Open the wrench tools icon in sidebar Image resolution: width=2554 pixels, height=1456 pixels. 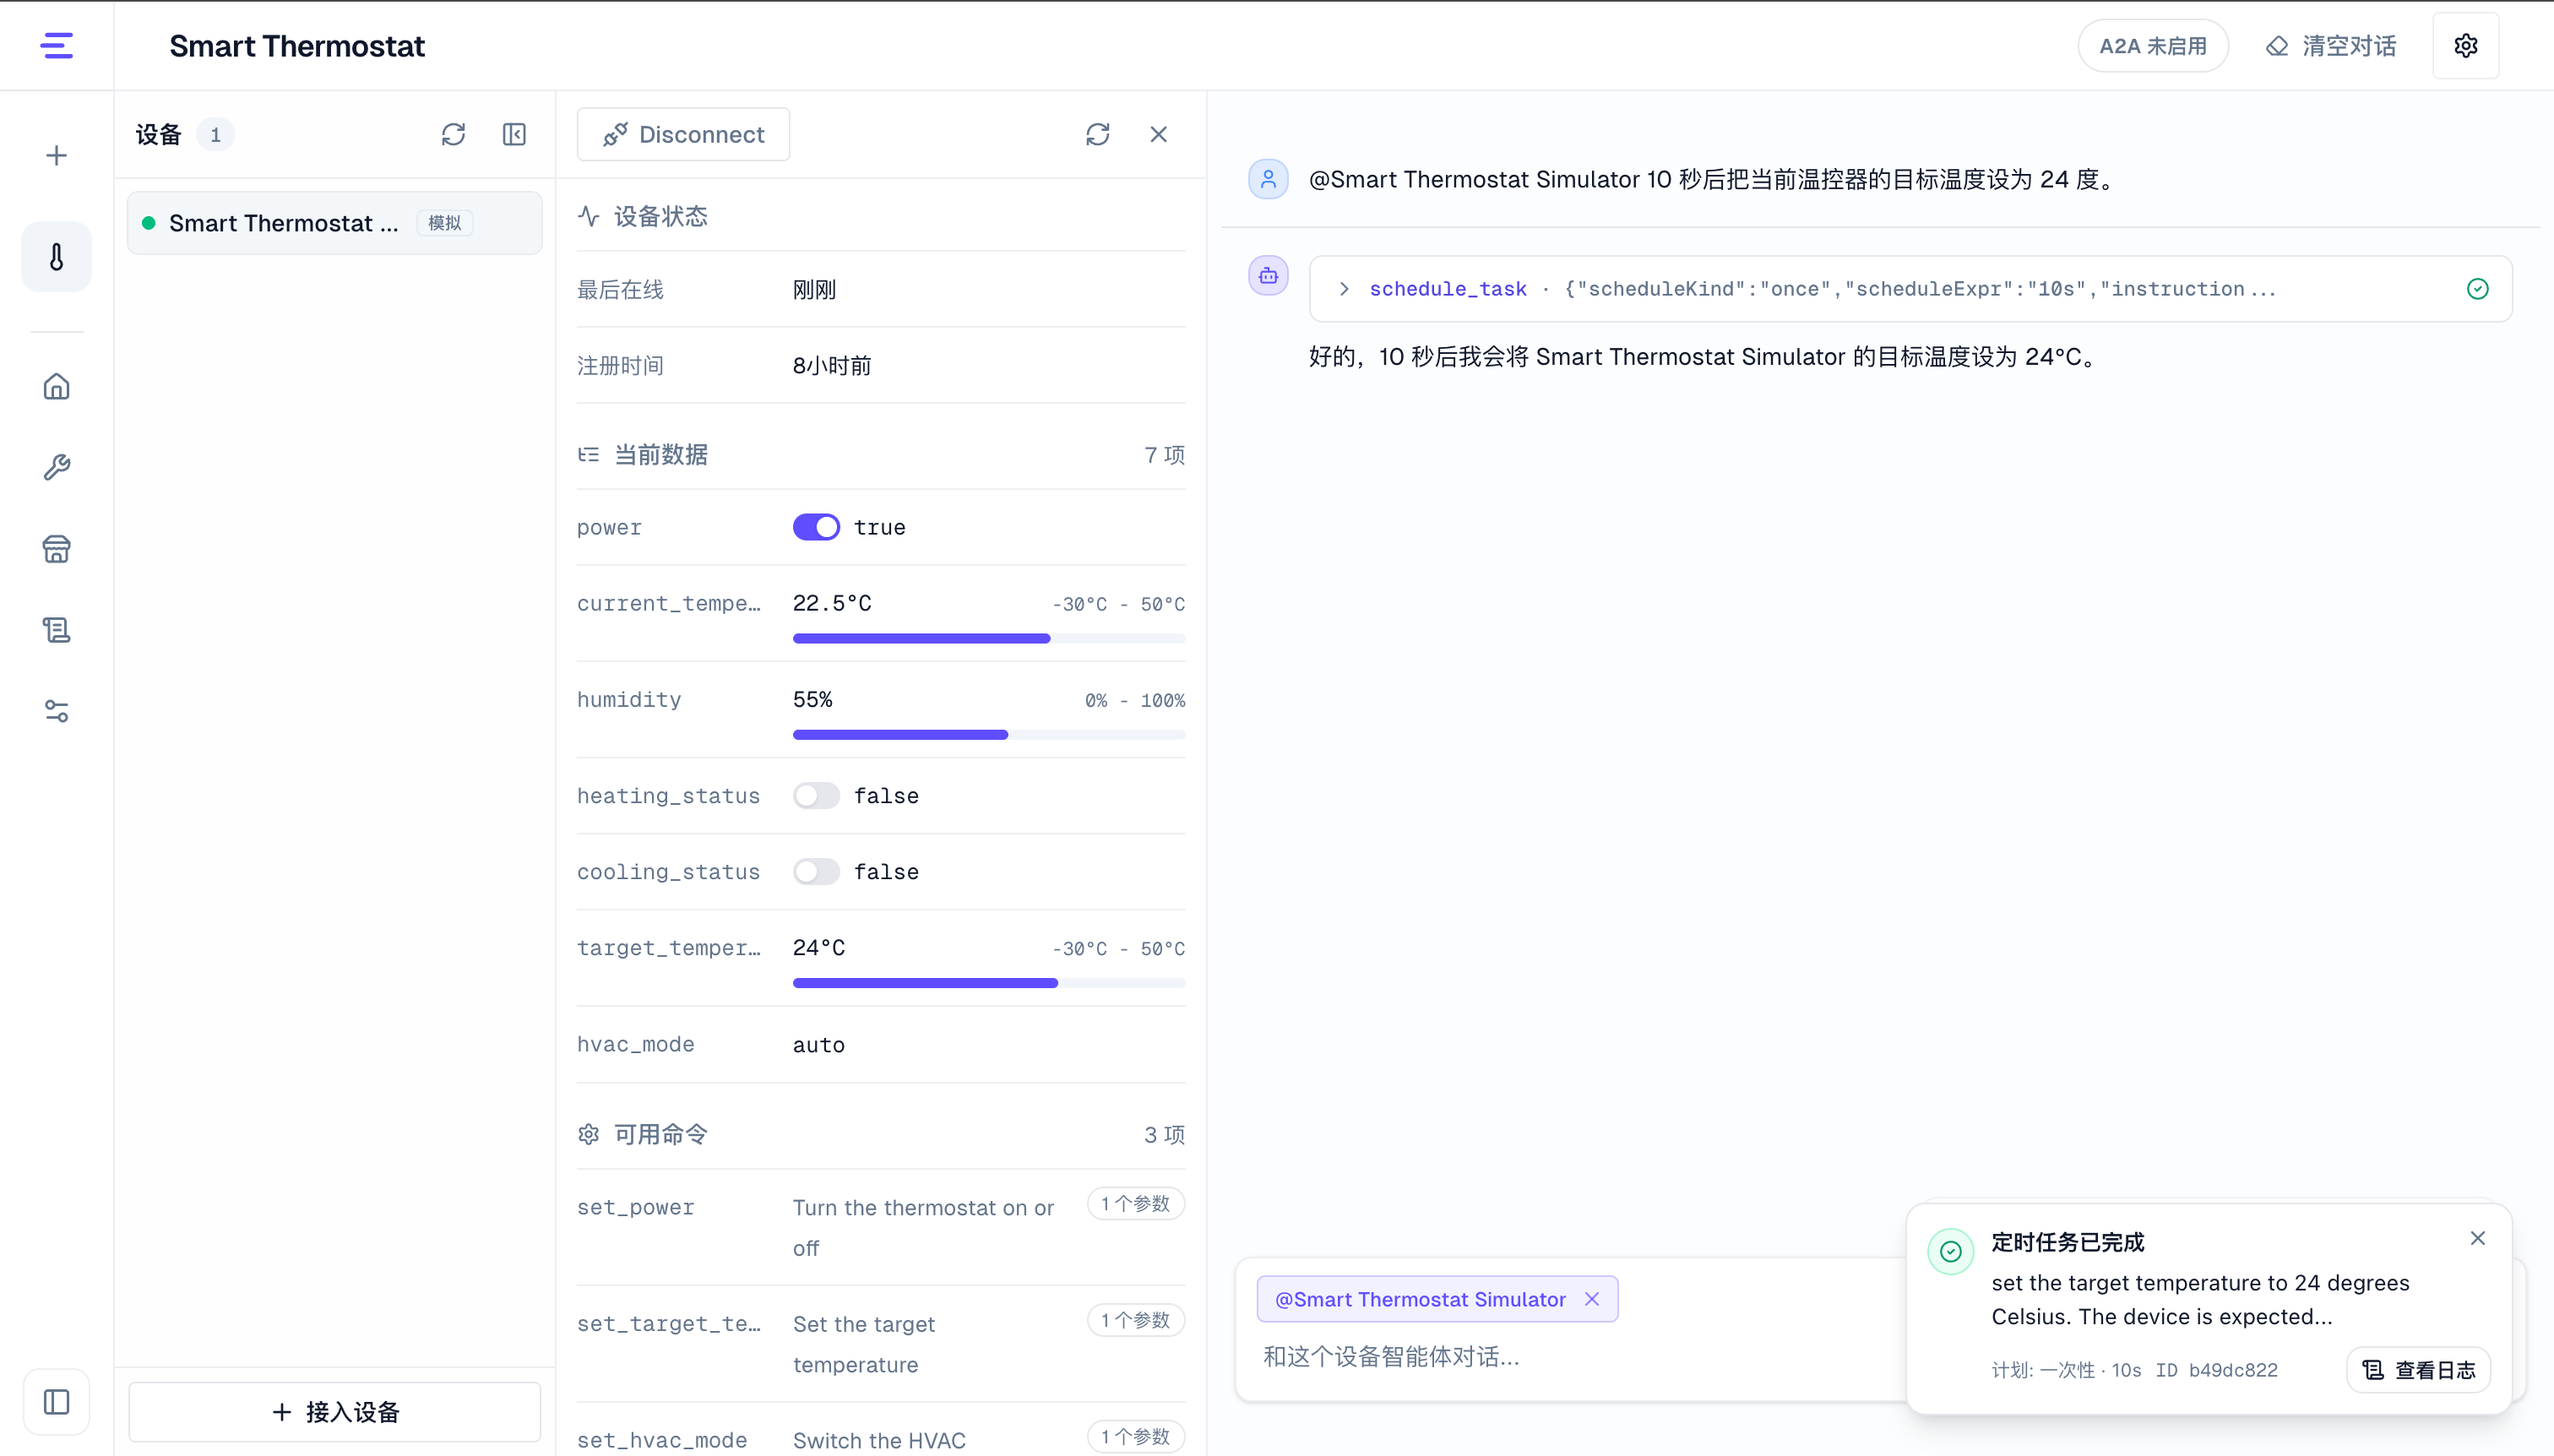(56, 467)
